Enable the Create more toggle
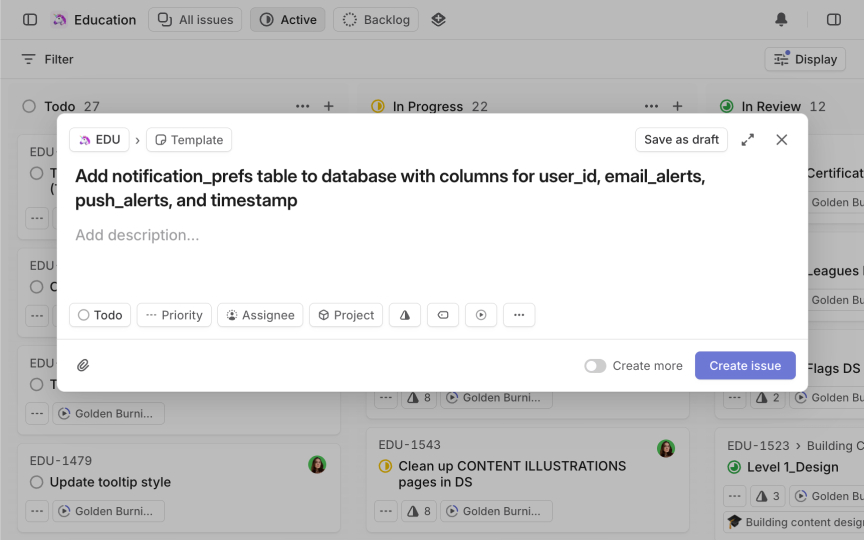864x540 pixels. (595, 366)
